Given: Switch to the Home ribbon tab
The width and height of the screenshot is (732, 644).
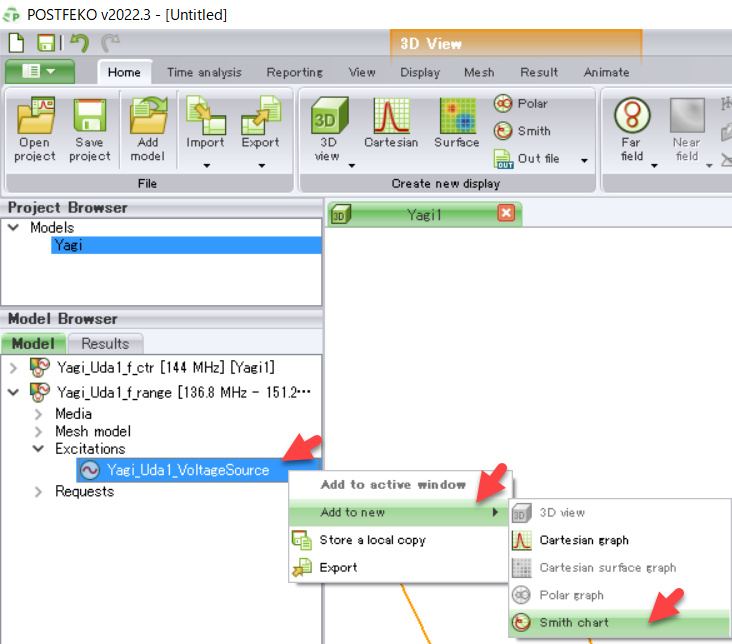Looking at the screenshot, I should [124, 72].
